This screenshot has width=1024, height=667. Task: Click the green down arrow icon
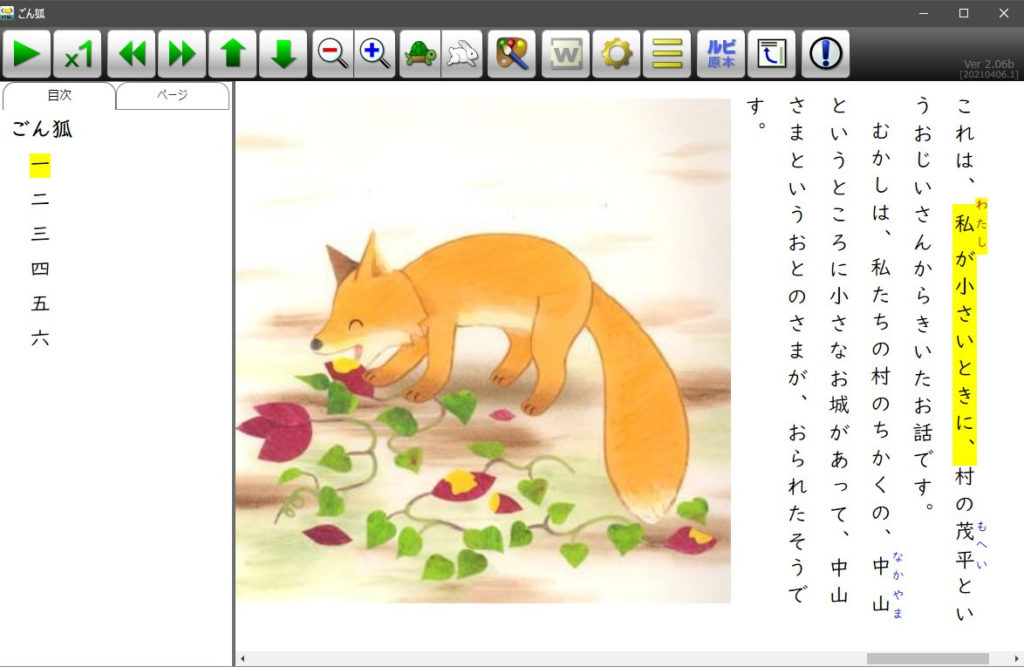[283, 54]
